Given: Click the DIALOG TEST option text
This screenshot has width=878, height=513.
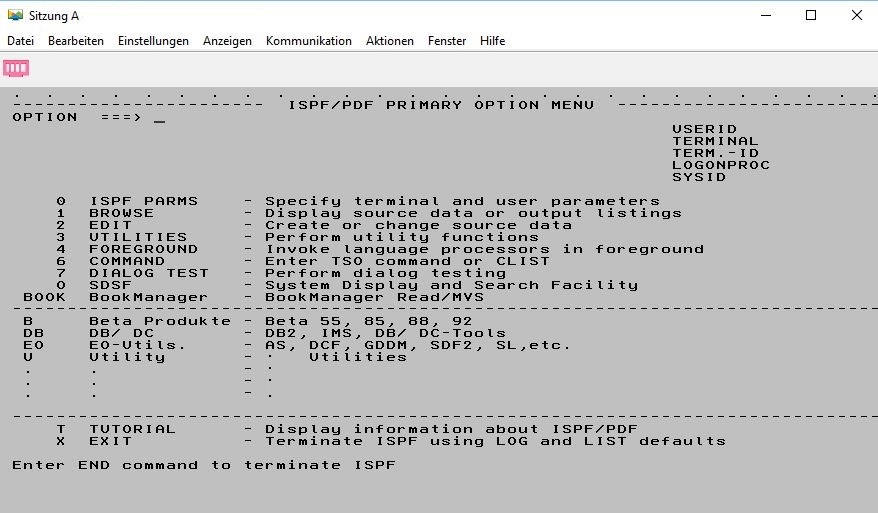Looking at the screenshot, I should (x=149, y=273).
